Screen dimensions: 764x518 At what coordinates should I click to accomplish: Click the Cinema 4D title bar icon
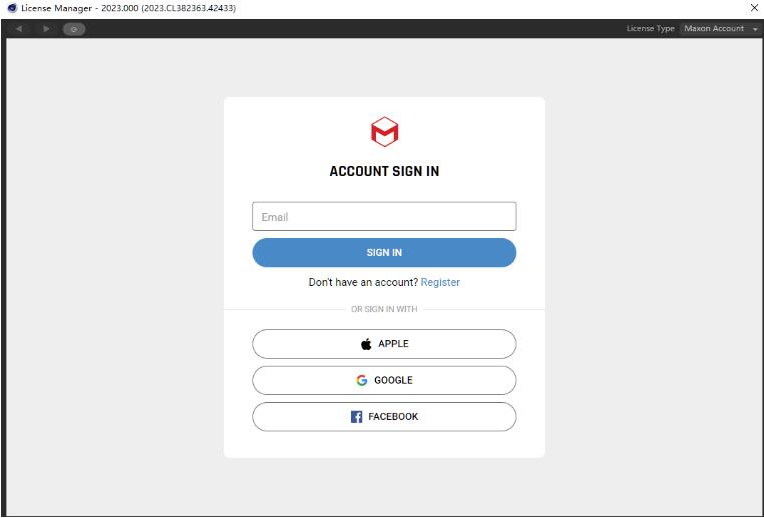(x=12, y=8)
